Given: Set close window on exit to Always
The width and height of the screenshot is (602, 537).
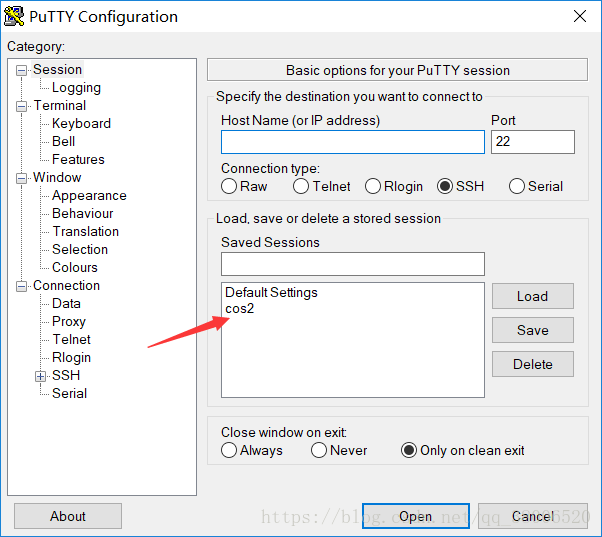Looking at the screenshot, I should click(229, 450).
